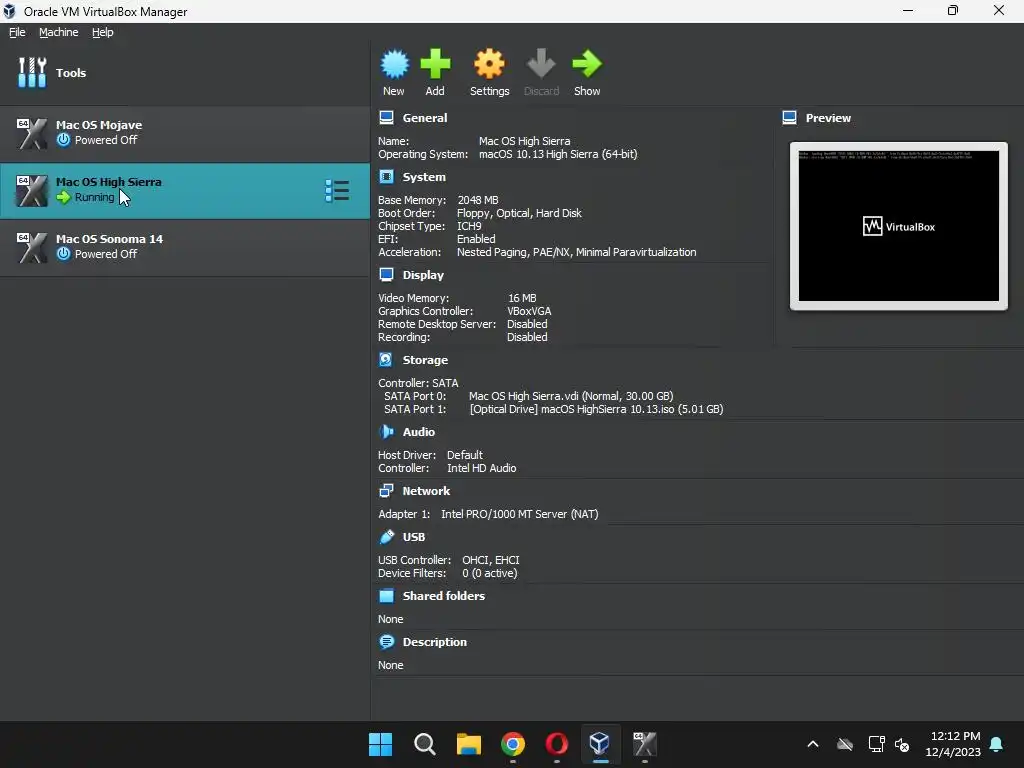Click the Intel HD Audio controller value
The image size is (1024, 768).
coord(481,468)
